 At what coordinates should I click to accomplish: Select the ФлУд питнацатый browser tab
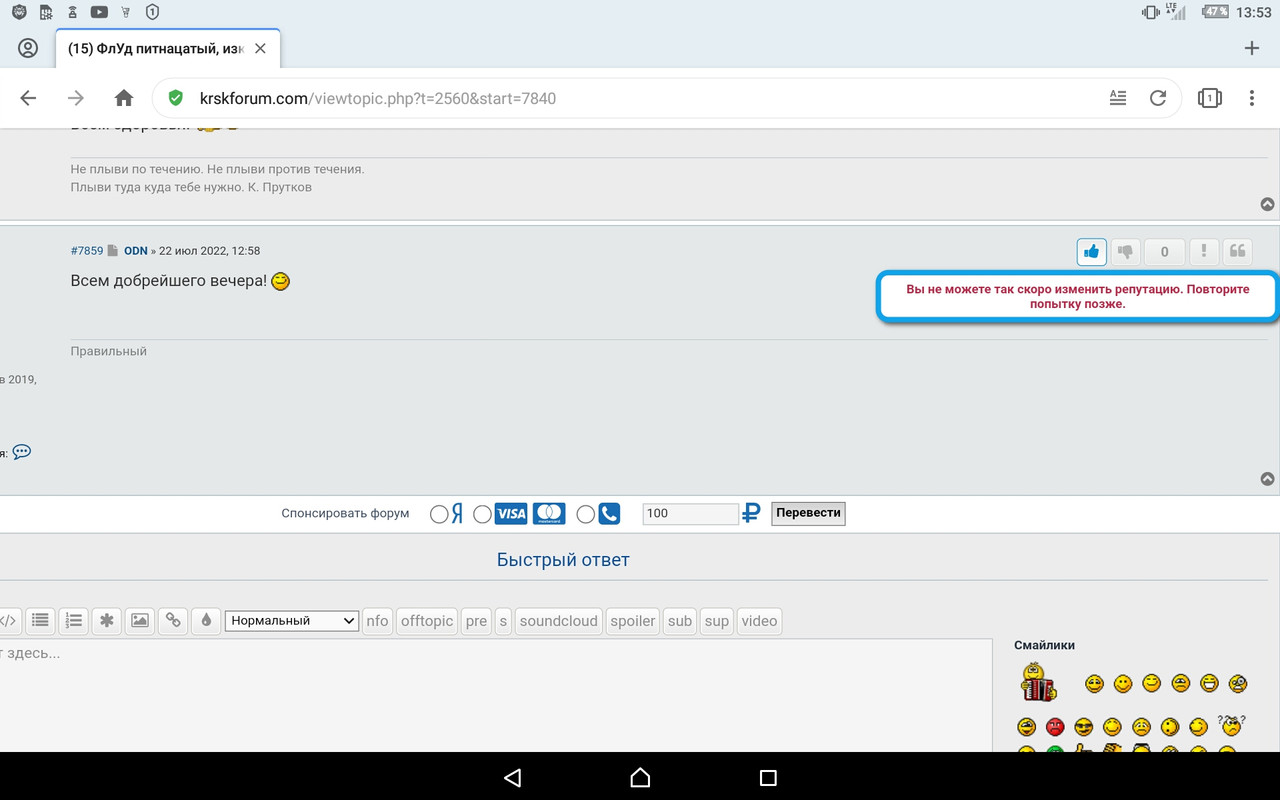[168, 48]
